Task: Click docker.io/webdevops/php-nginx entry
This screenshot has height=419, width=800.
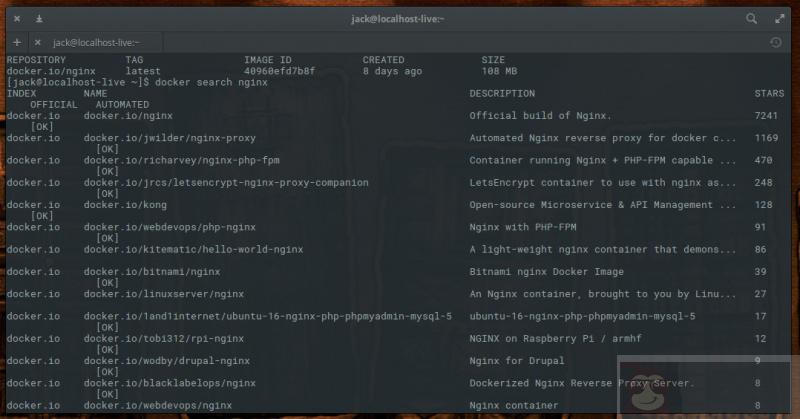Action: [170, 227]
